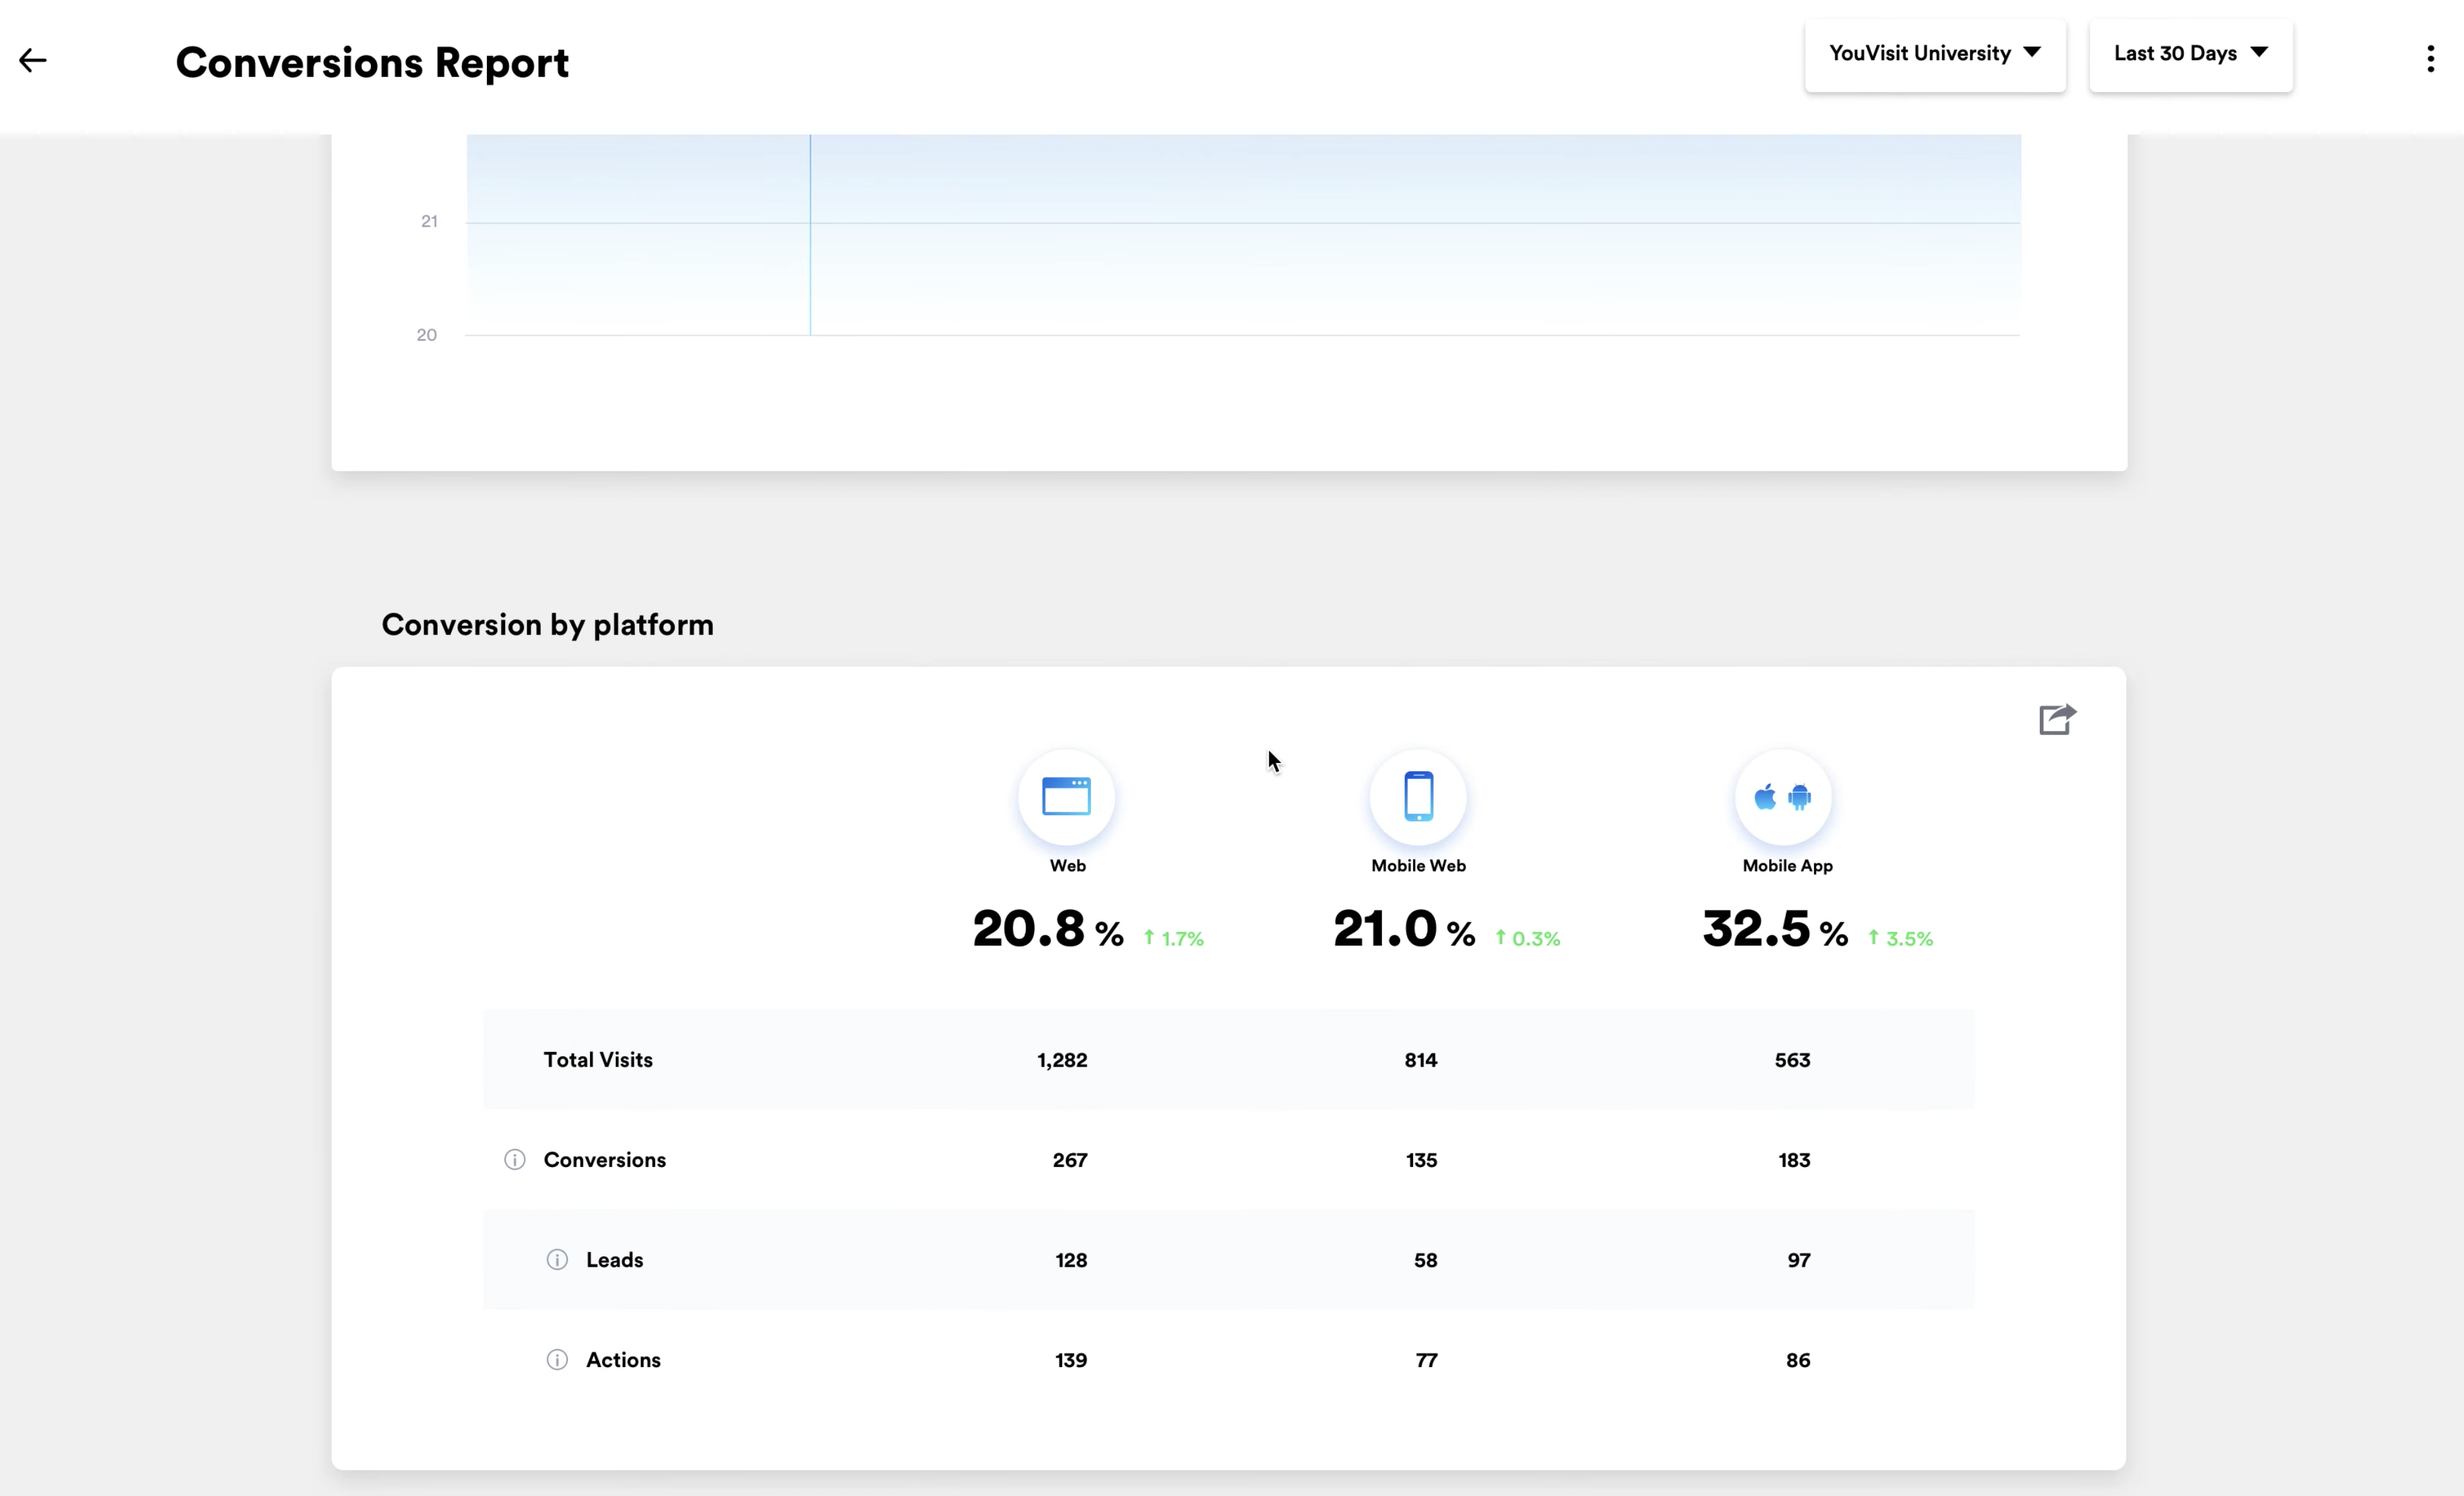Click Web actions value 139
This screenshot has width=2464, height=1496.
(x=1072, y=1360)
